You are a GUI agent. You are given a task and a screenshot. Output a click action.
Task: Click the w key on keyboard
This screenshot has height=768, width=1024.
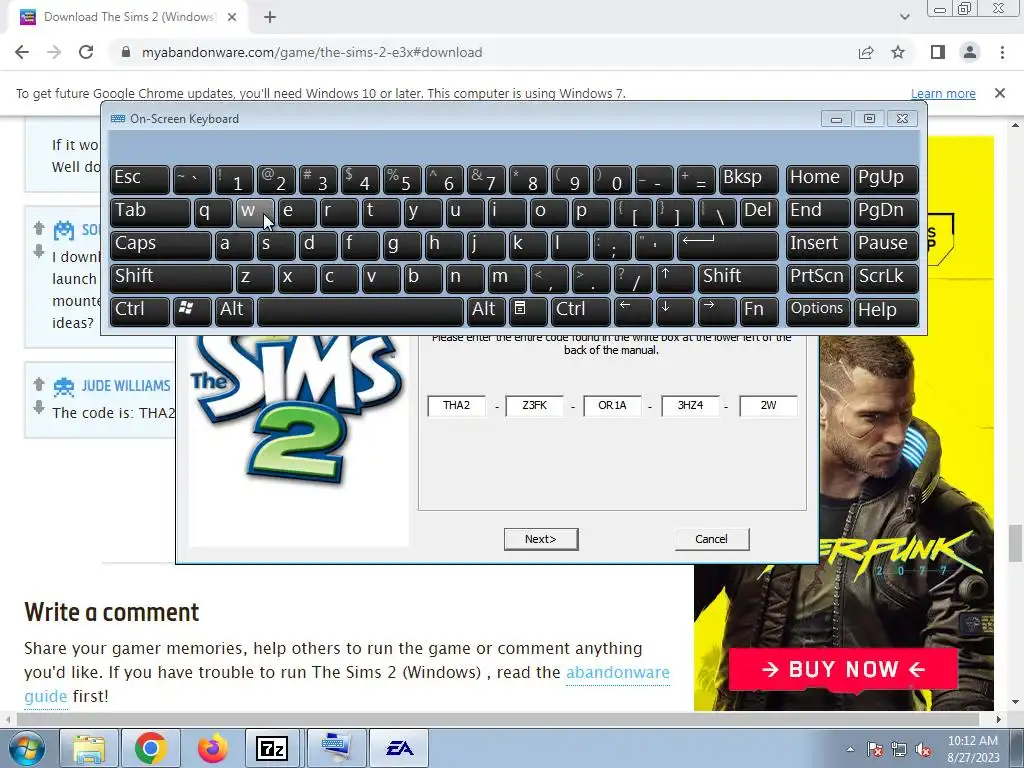click(x=255, y=212)
